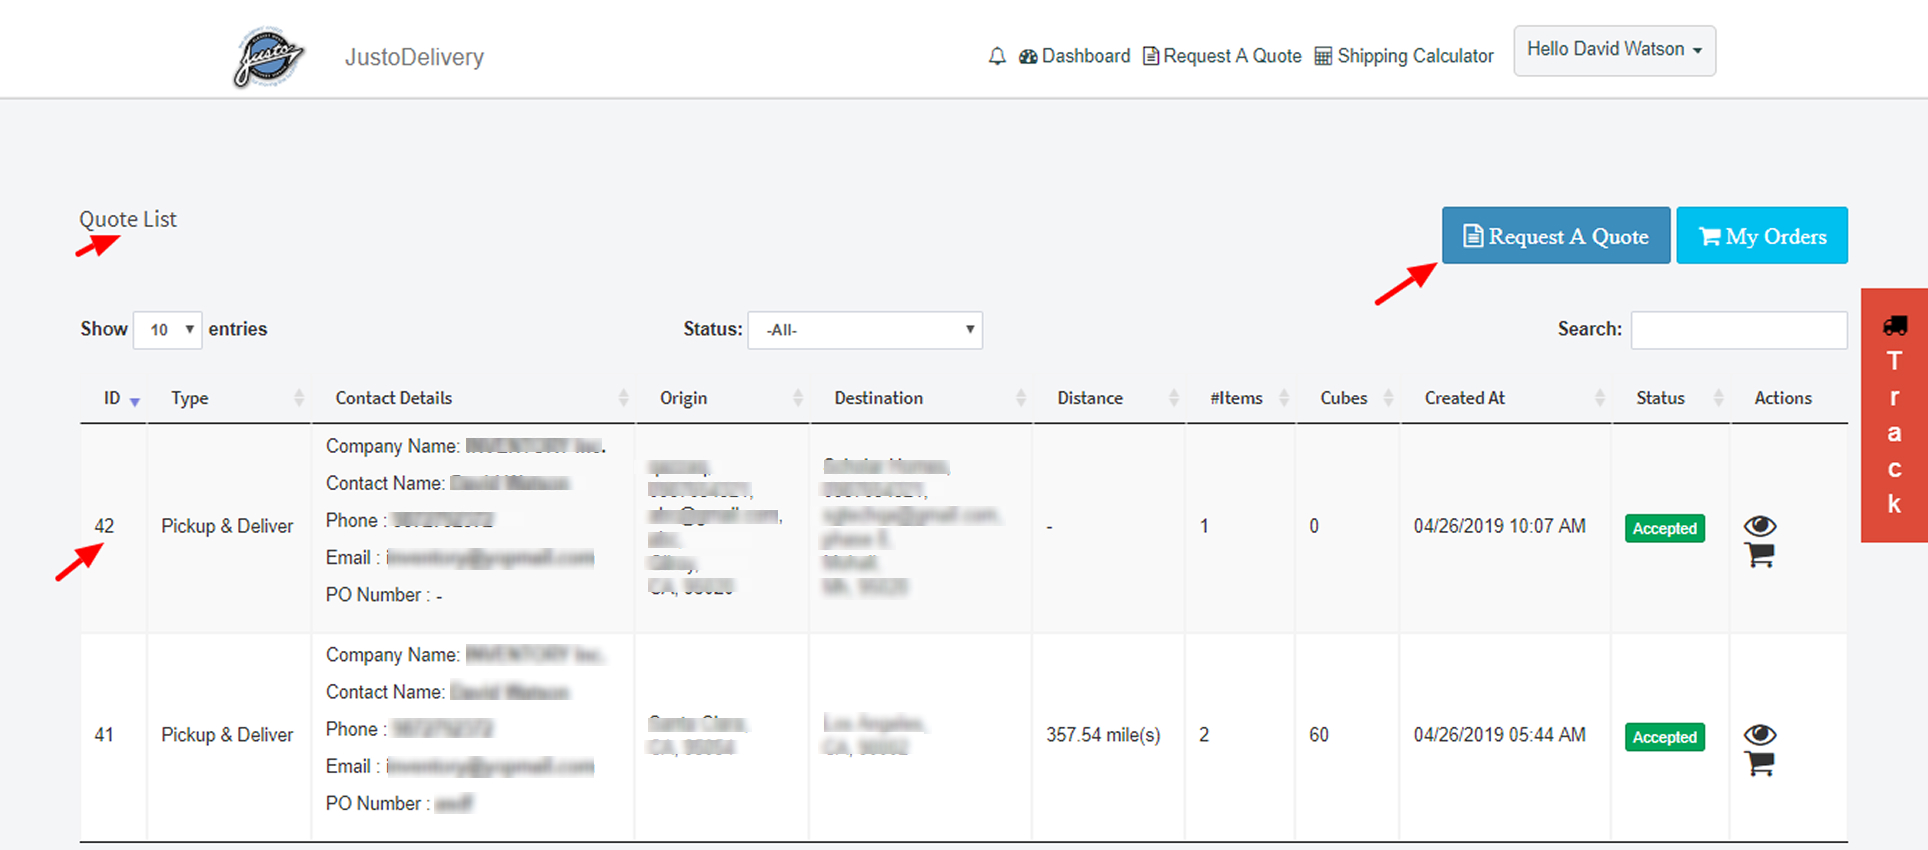
Task: Focus the Search input field
Action: tap(1738, 330)
